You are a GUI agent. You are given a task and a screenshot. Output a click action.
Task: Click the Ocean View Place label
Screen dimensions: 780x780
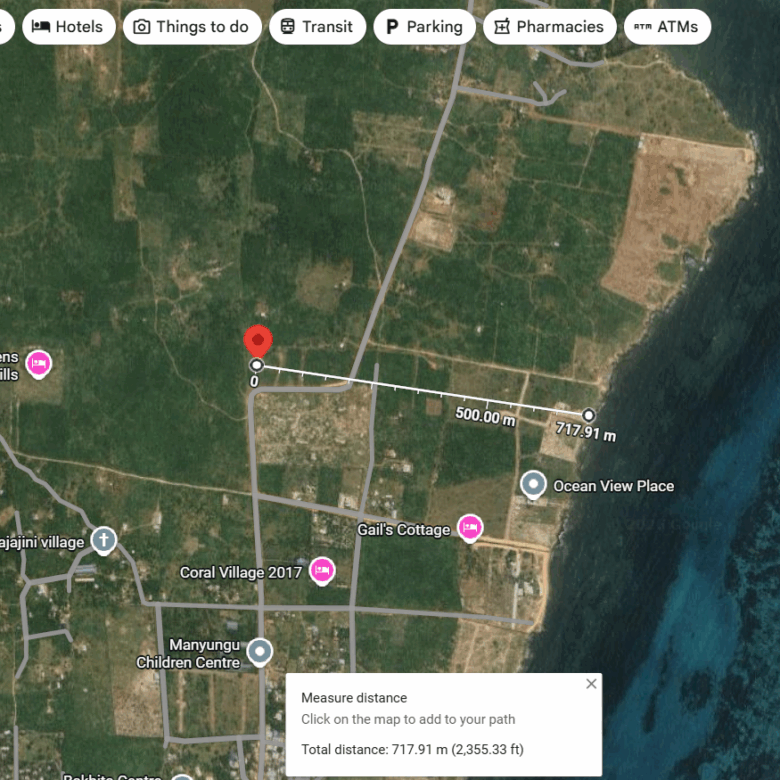[614, 486]
